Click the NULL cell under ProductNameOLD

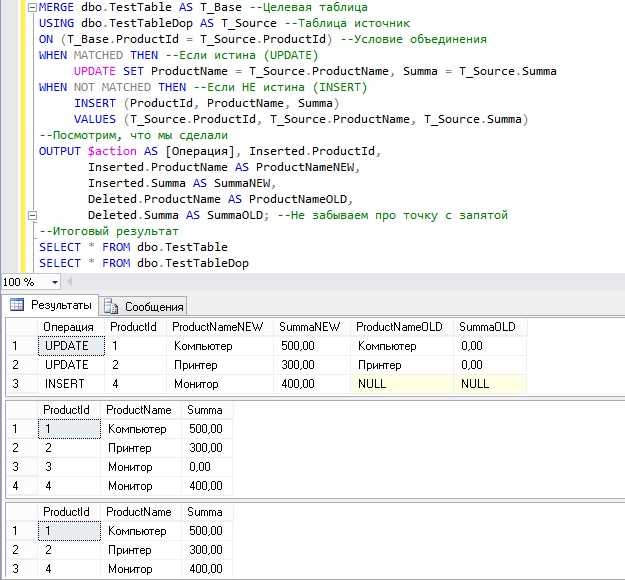pyautogui.click(x=403, y=384)
